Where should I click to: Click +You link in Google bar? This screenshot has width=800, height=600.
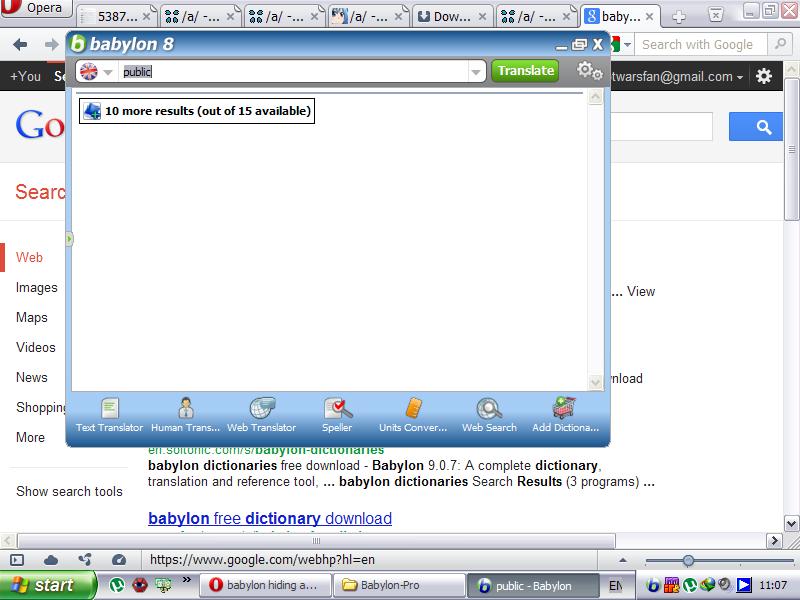pos(26,77)
